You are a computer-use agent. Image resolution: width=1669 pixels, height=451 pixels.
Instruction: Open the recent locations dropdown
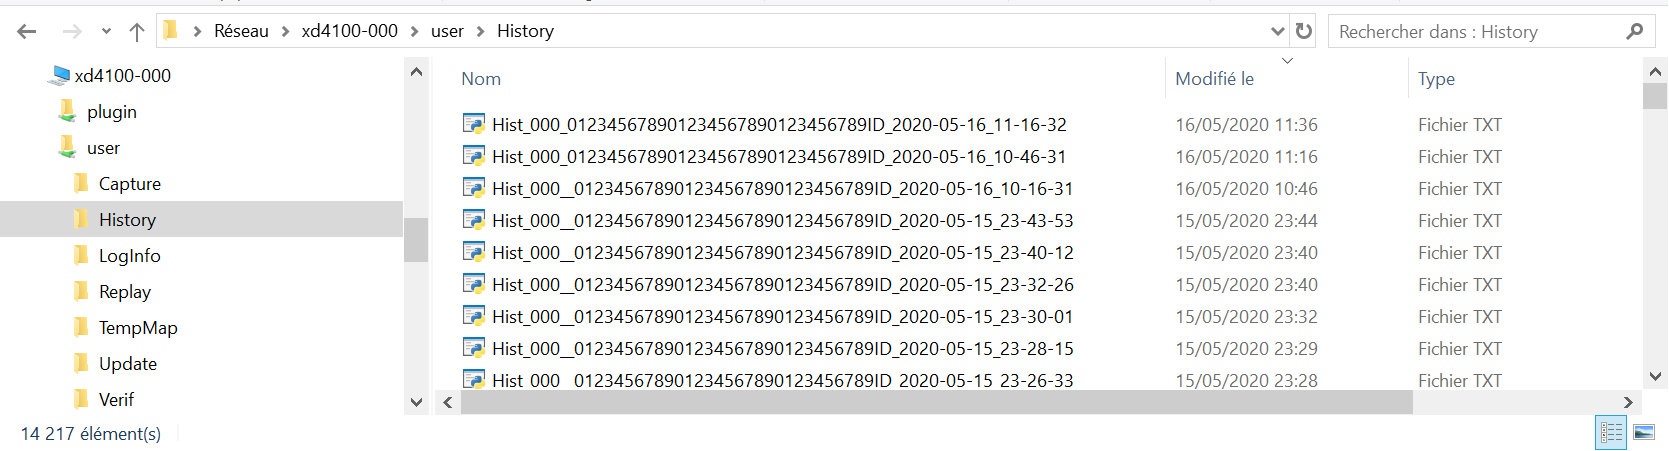[106, 32]
